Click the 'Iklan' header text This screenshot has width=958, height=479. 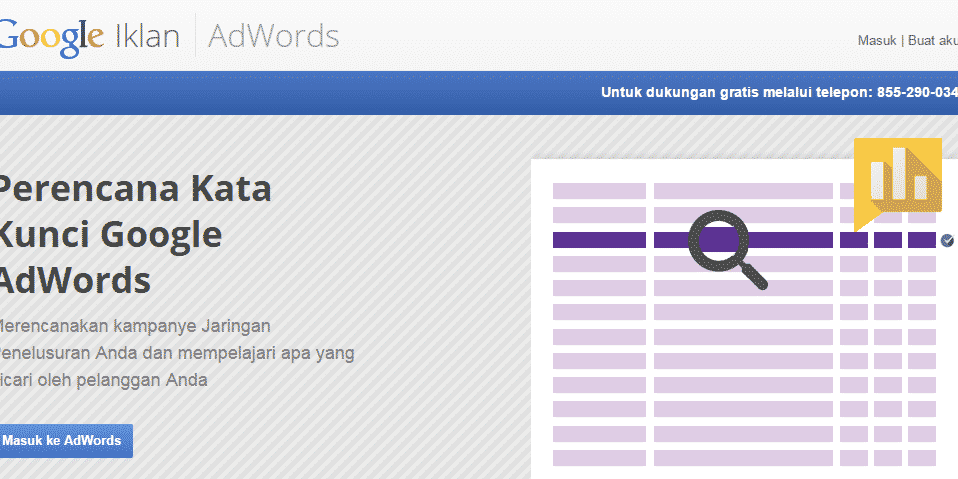[x=147, y=36]
